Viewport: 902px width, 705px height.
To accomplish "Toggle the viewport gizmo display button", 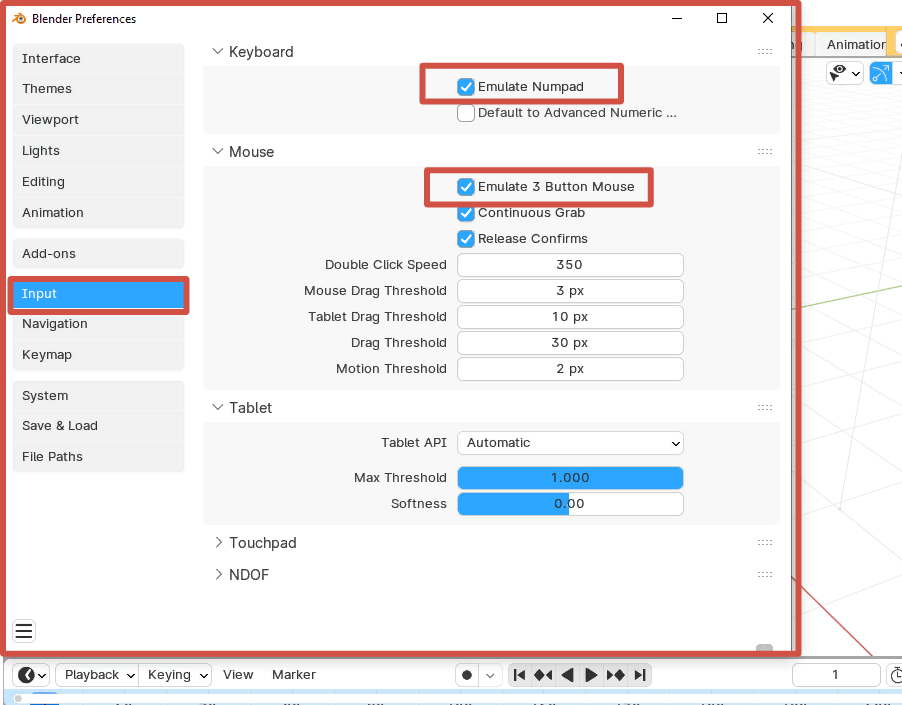I will (x=881, y=73).
